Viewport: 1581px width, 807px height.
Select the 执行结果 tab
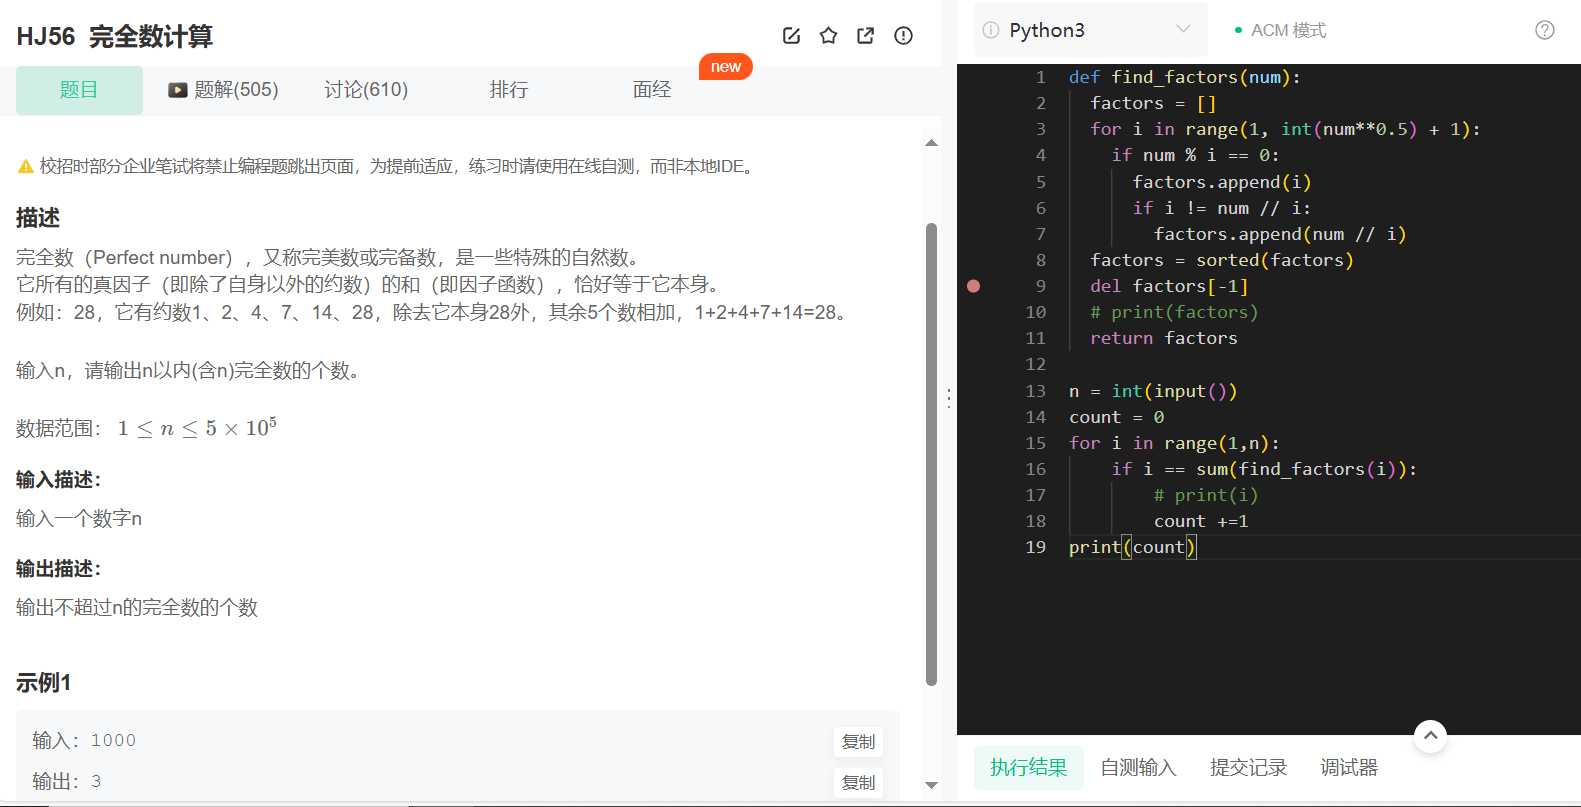click(1029, 767)
